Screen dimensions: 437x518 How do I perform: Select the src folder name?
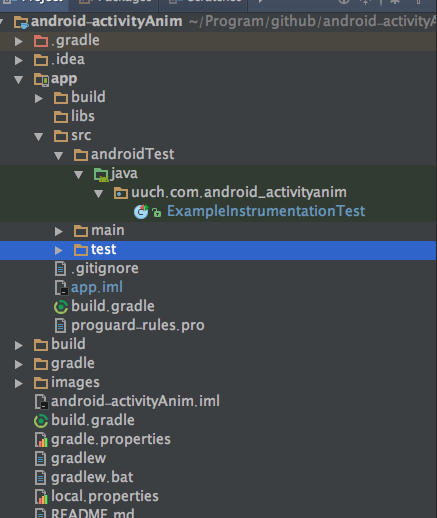click(81, 136)
